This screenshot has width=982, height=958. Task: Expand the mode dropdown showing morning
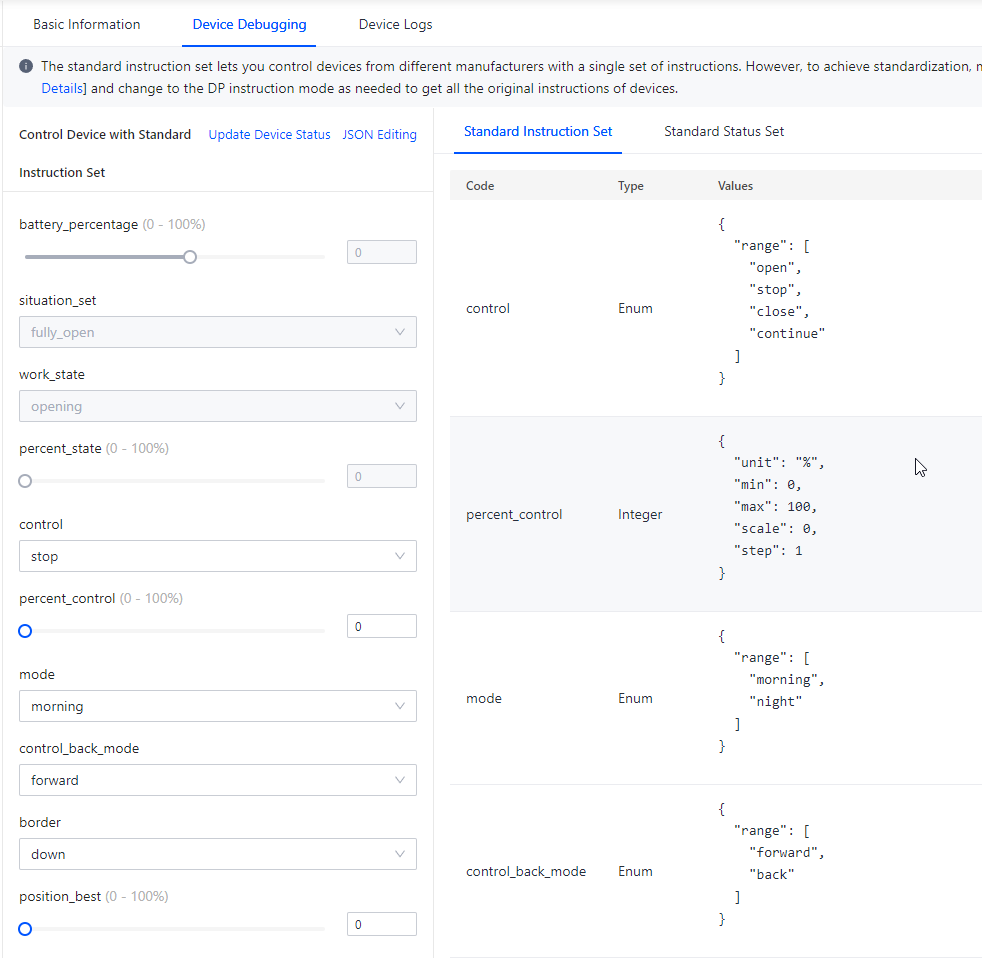click(x=217, y=706)
